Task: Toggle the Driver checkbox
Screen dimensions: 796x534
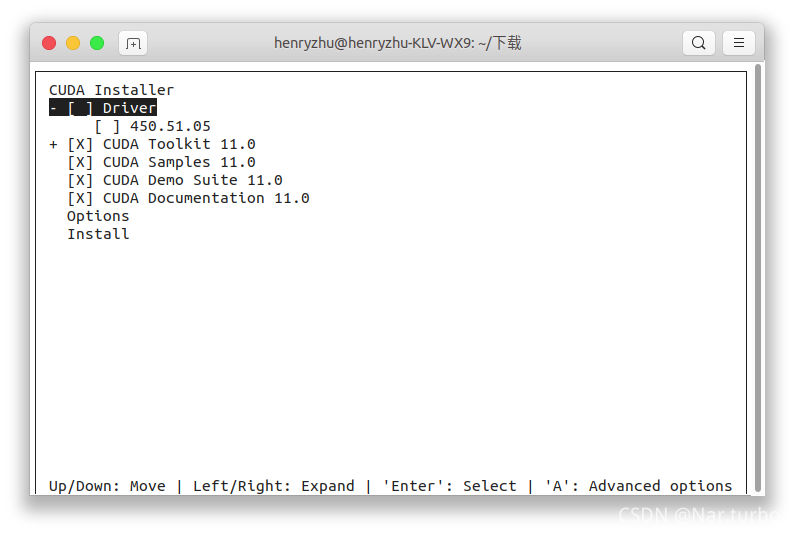Action: pos(80,108)
